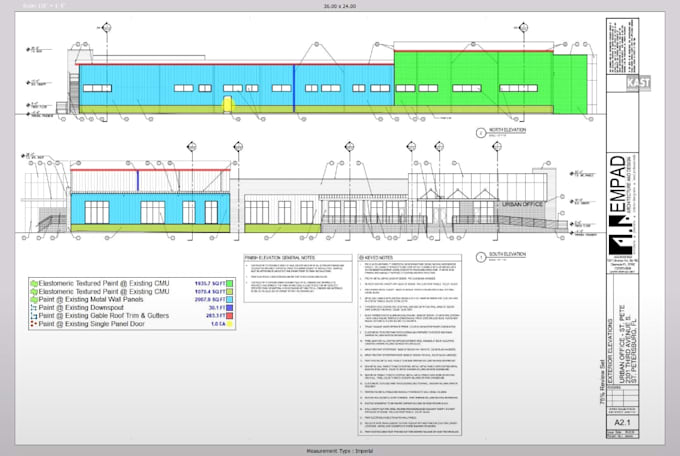
Task: Click the 75% Review Set text
Action: coord(602,382)
